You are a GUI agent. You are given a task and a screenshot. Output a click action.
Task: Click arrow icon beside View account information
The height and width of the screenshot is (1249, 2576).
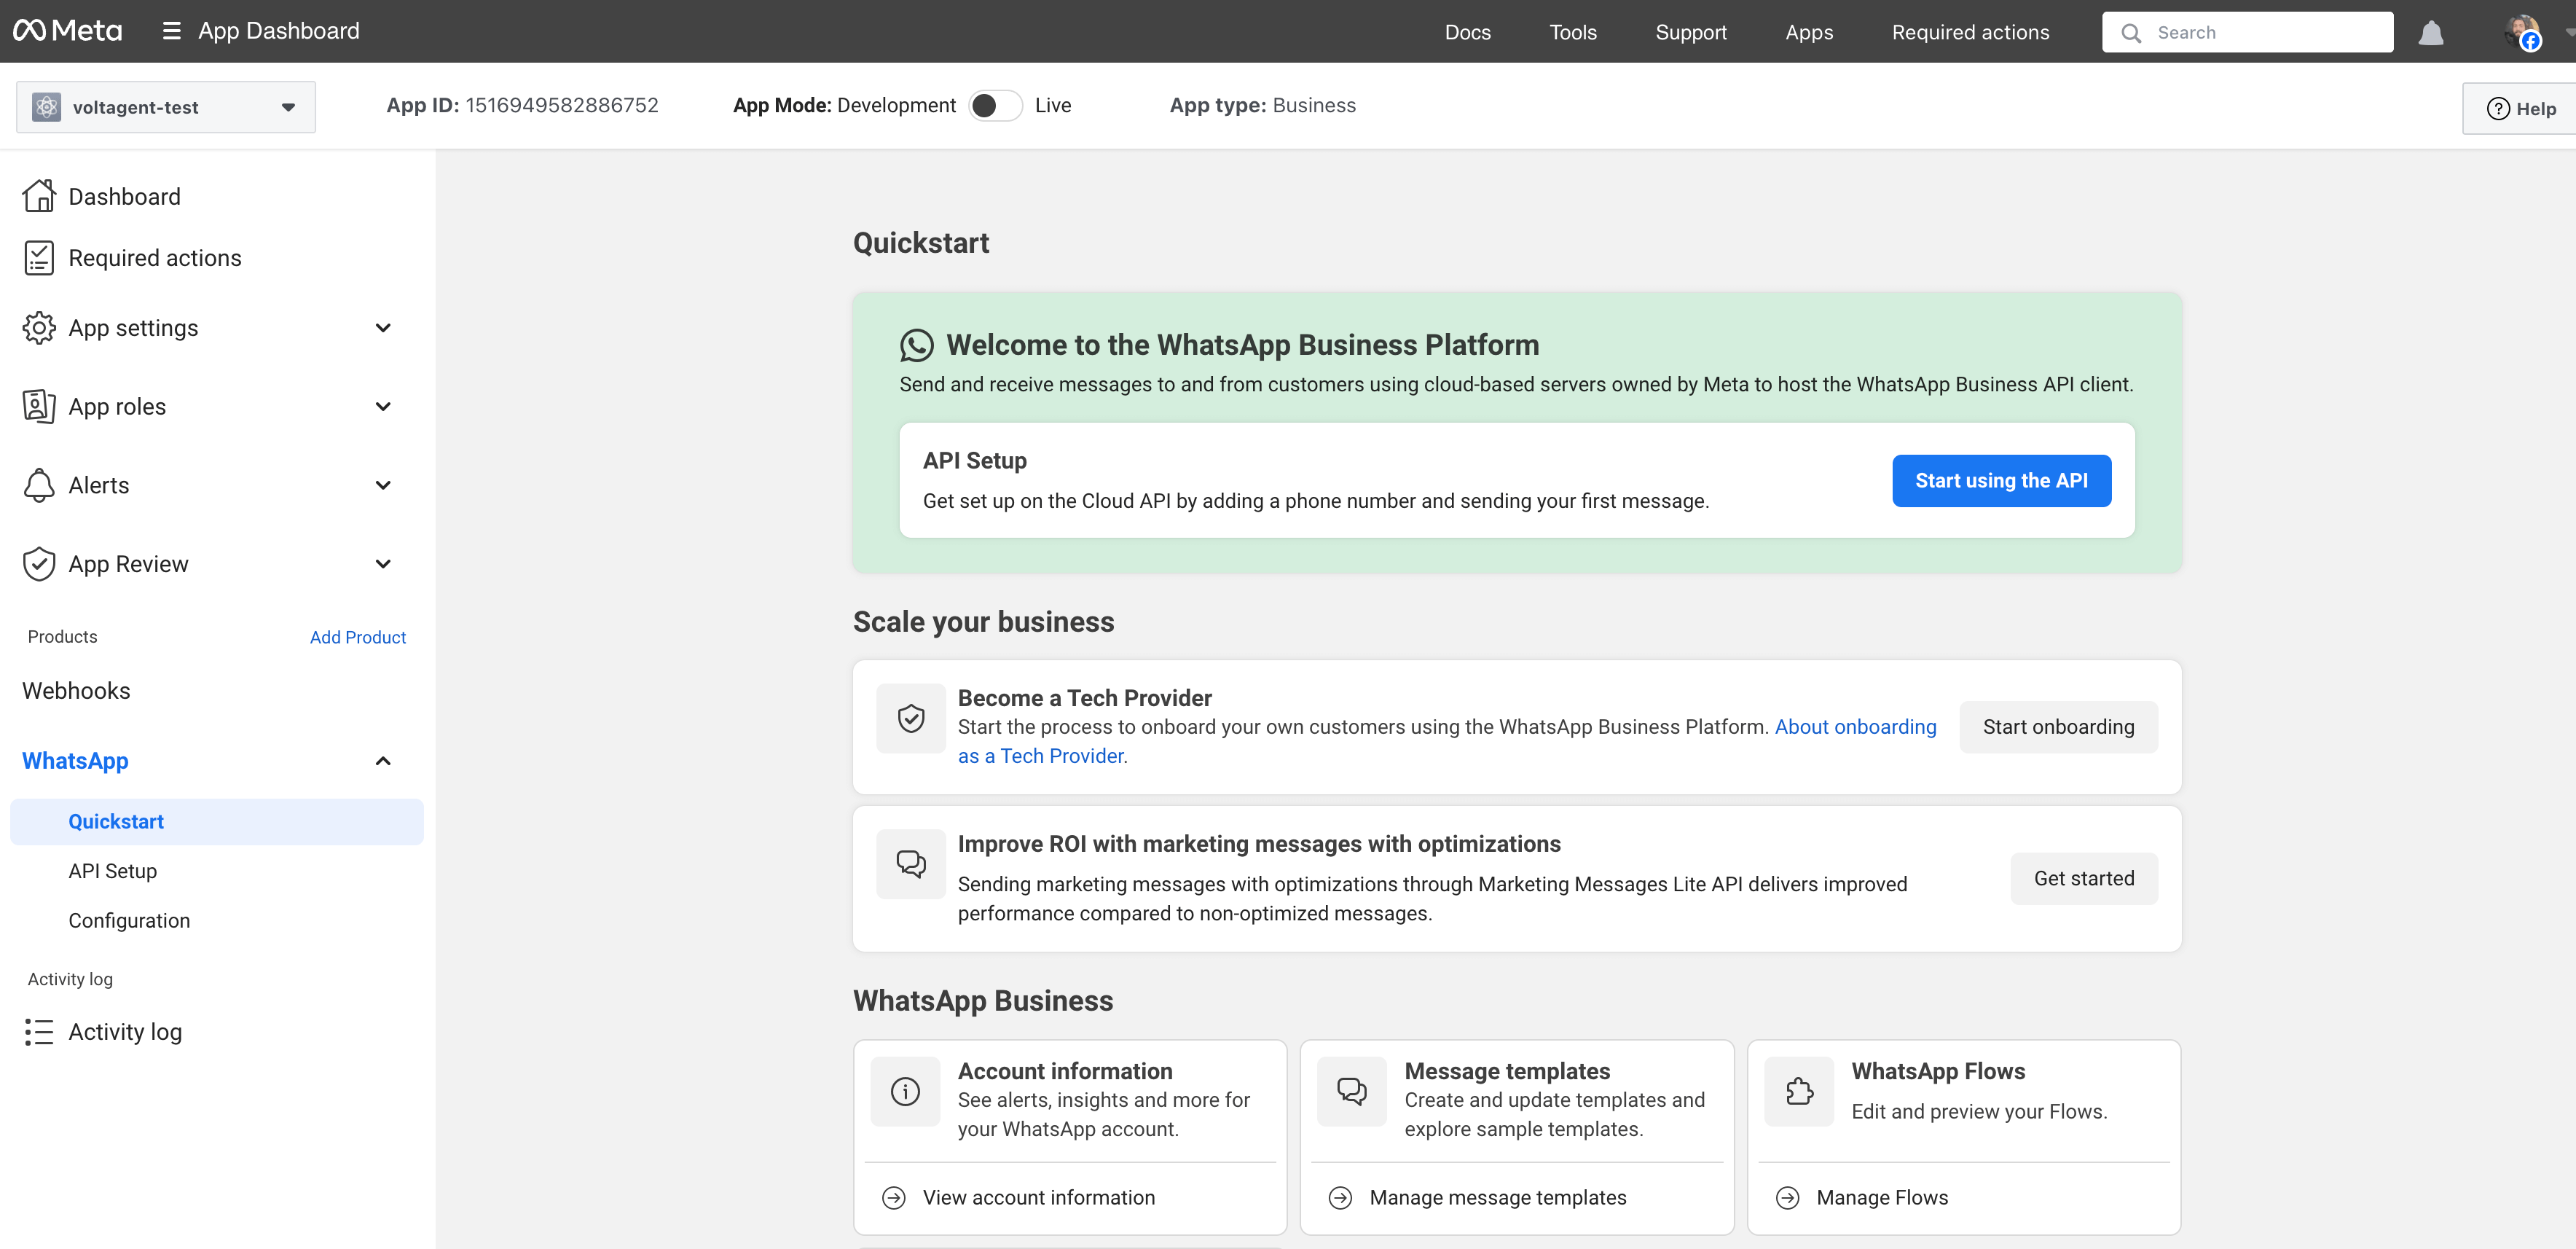point(894,1198)
